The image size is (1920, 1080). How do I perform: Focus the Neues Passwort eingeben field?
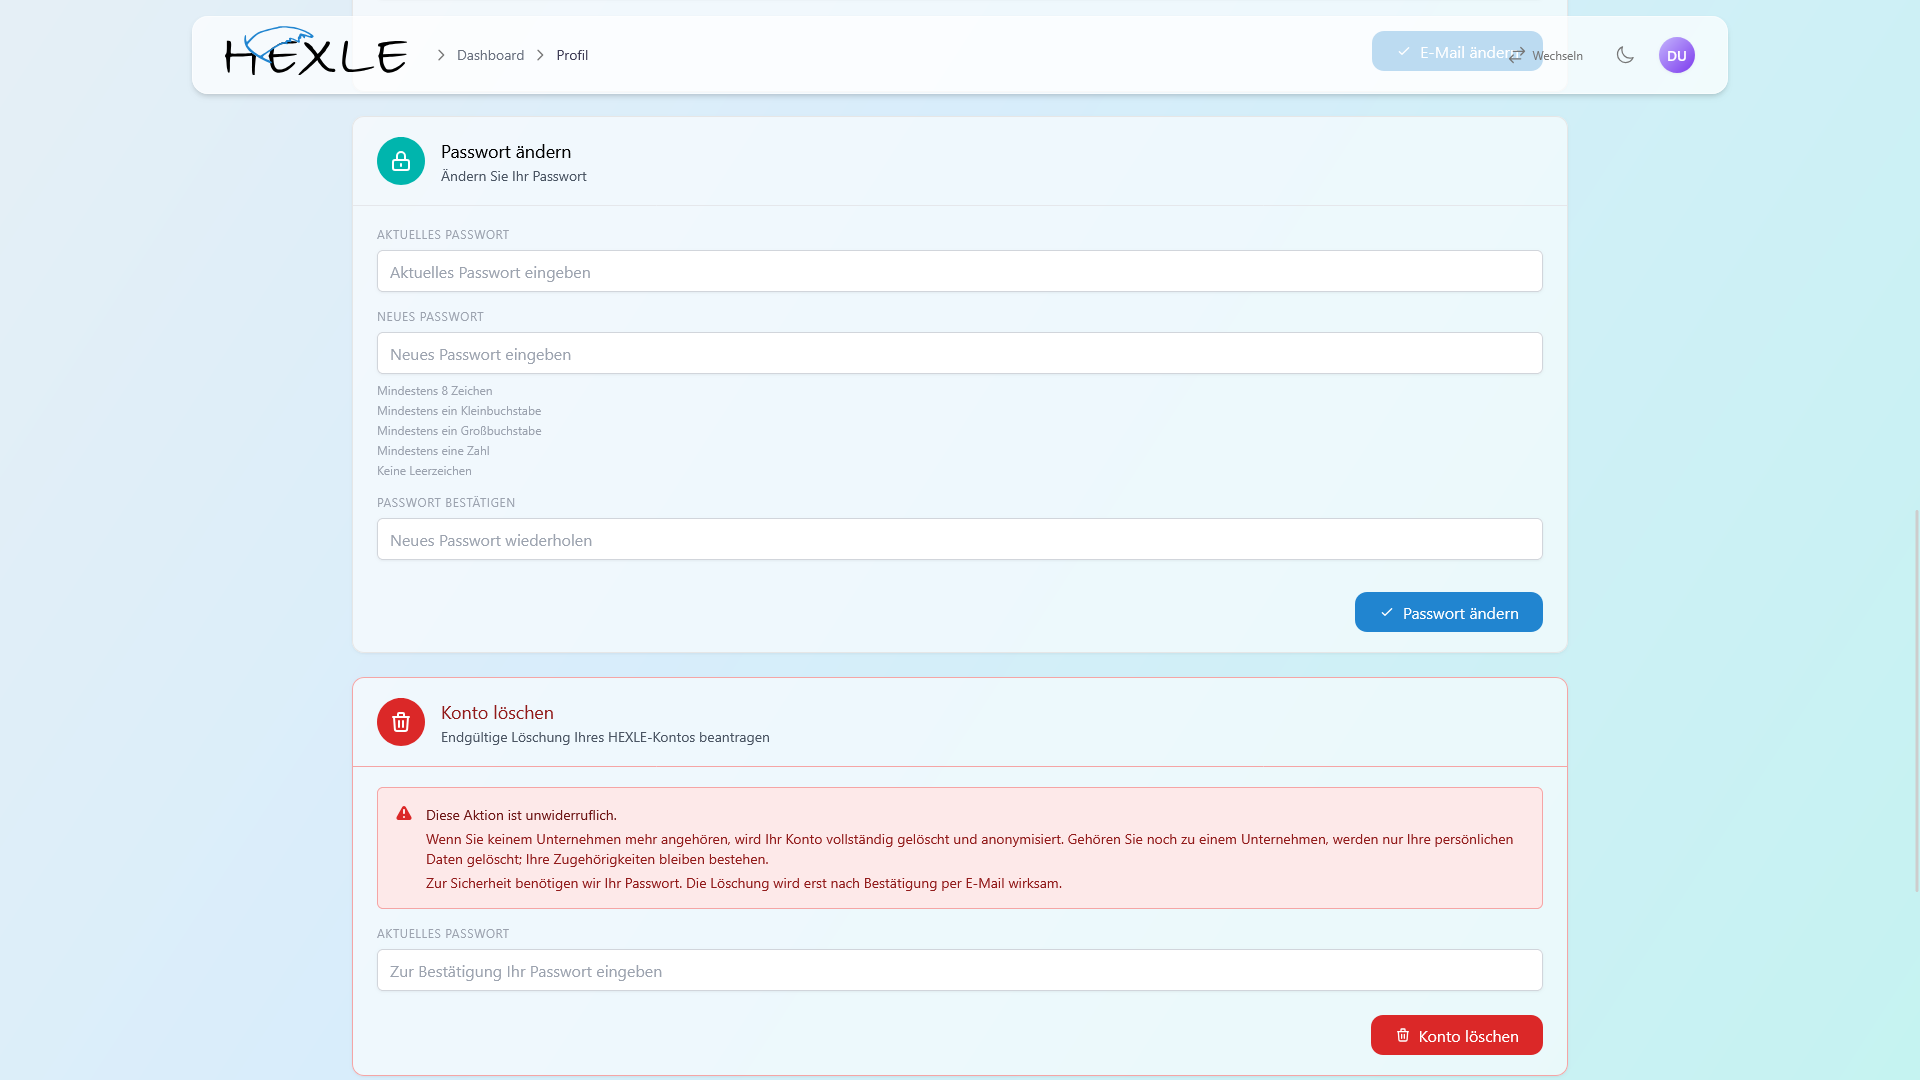[x=960, y=353]
